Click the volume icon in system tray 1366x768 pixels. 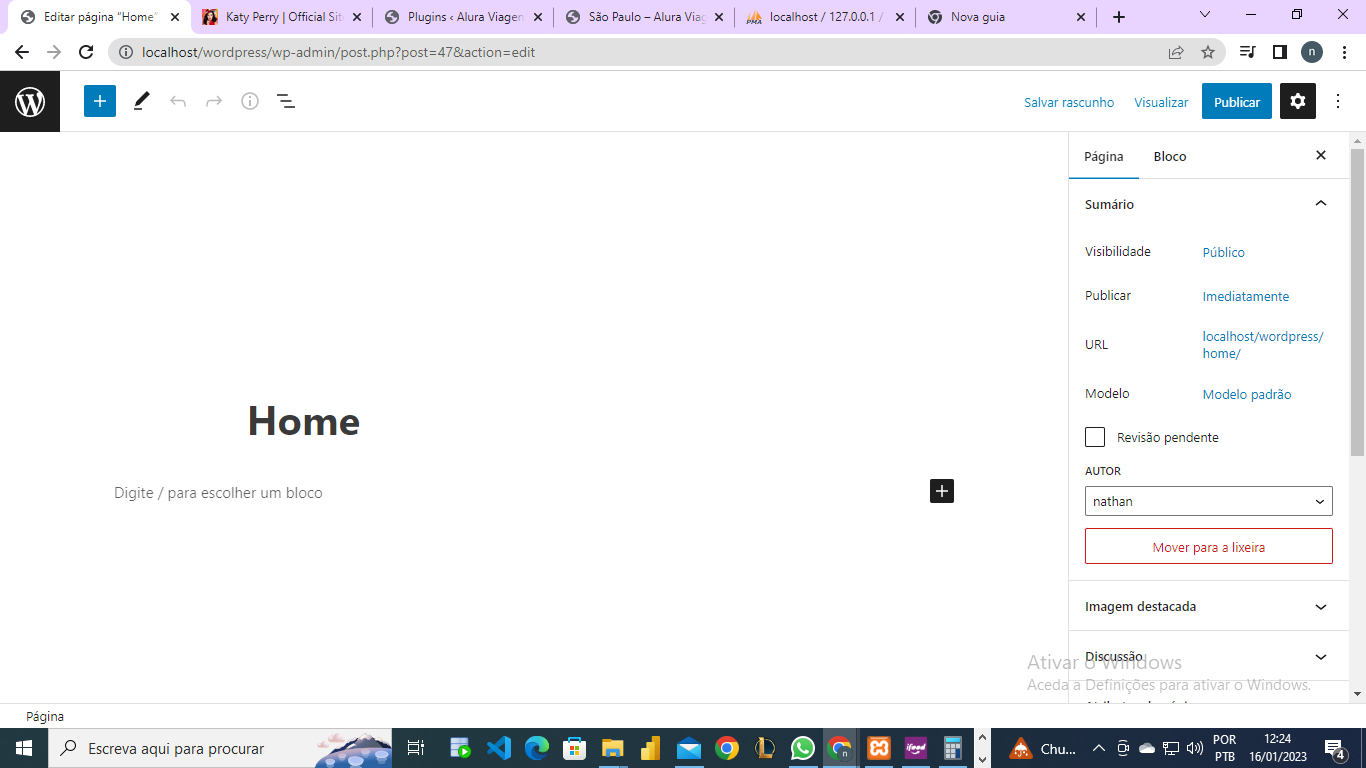click(1194, 748)
